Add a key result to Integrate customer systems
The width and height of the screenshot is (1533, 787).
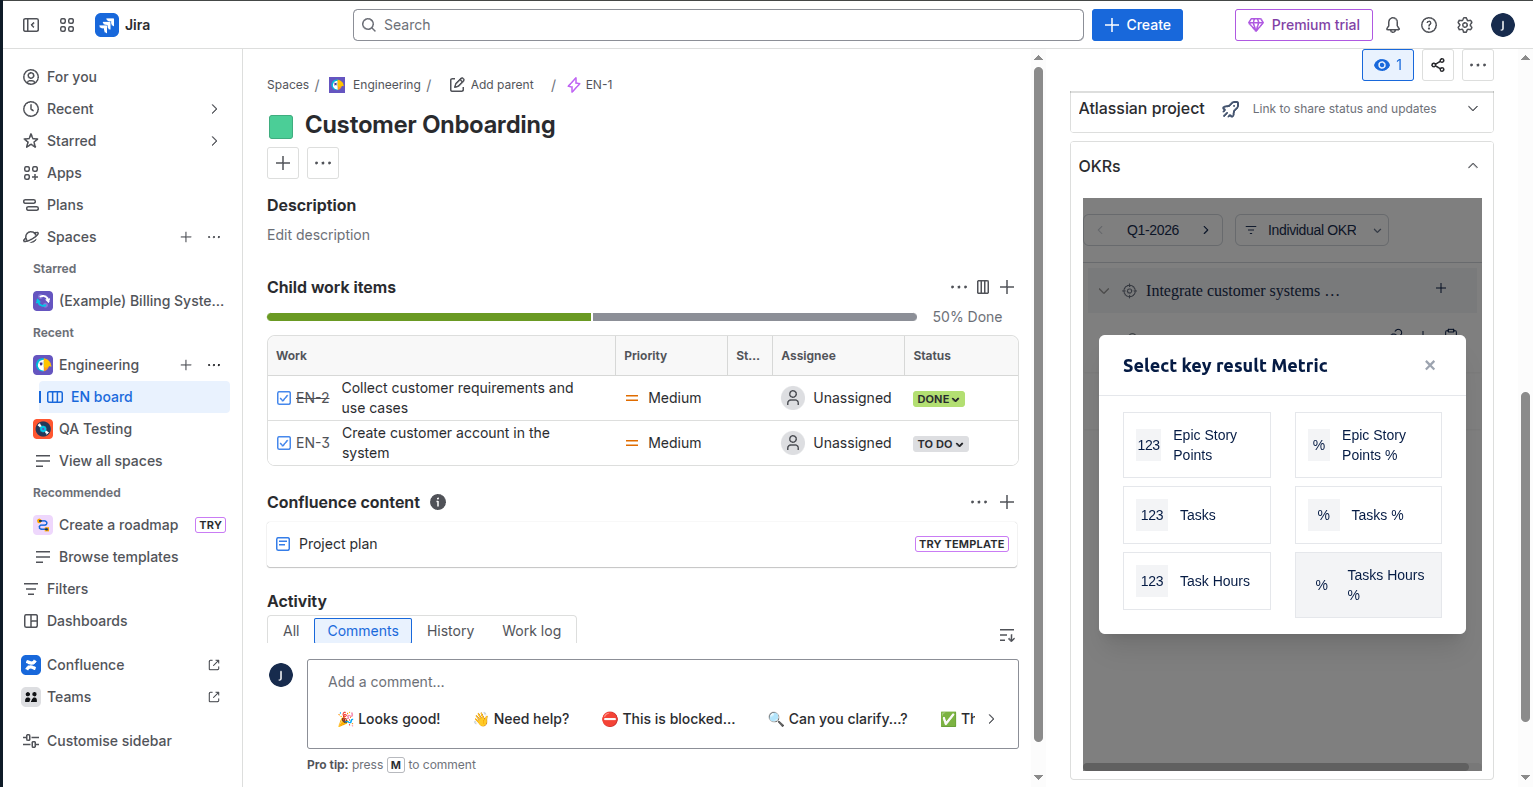point(1441,288)
